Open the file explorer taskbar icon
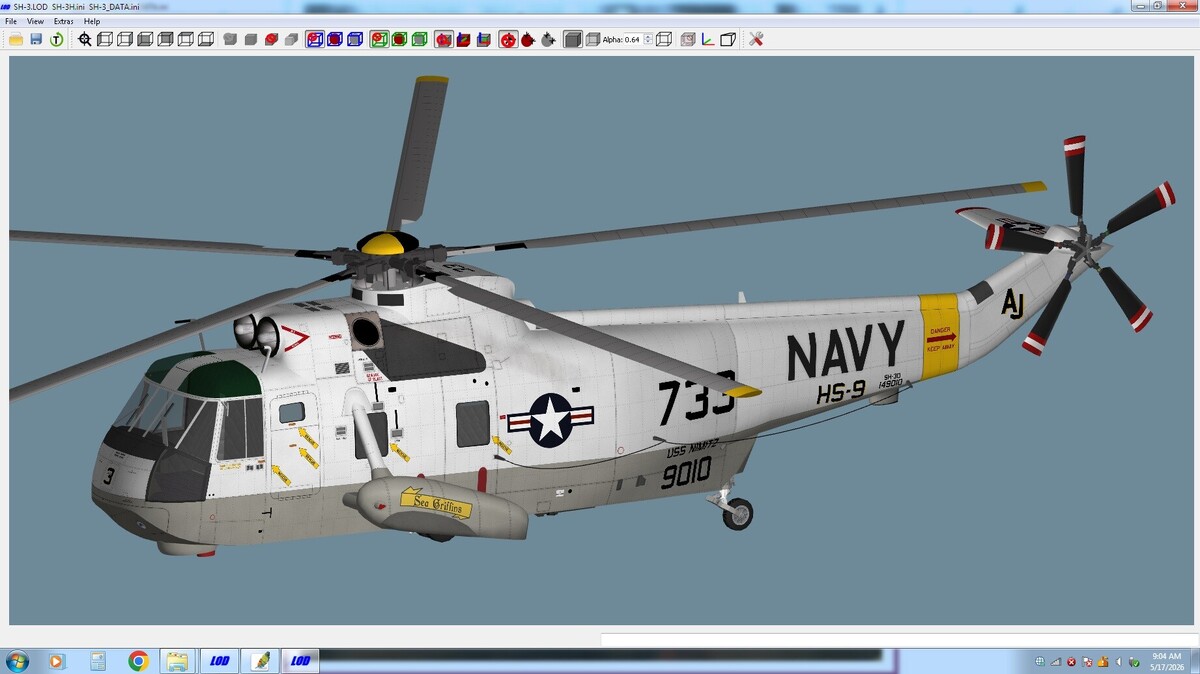 pos(177,661)
